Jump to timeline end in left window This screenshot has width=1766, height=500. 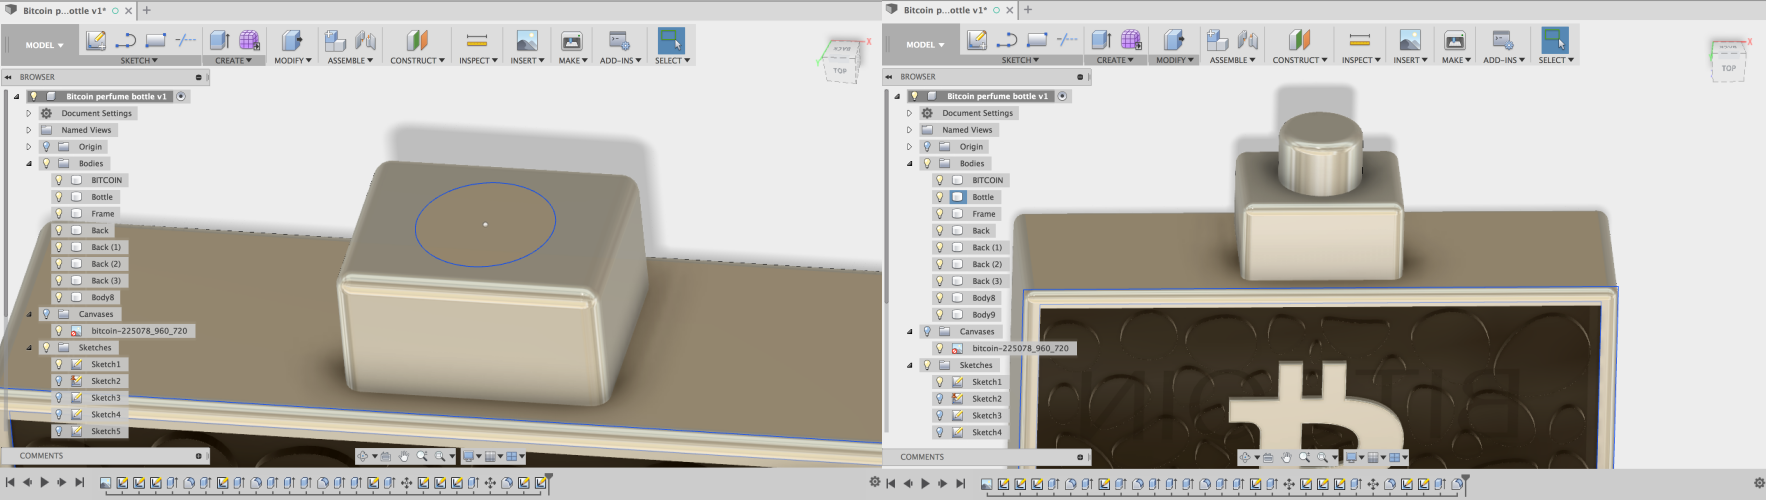tap(79, 482)
